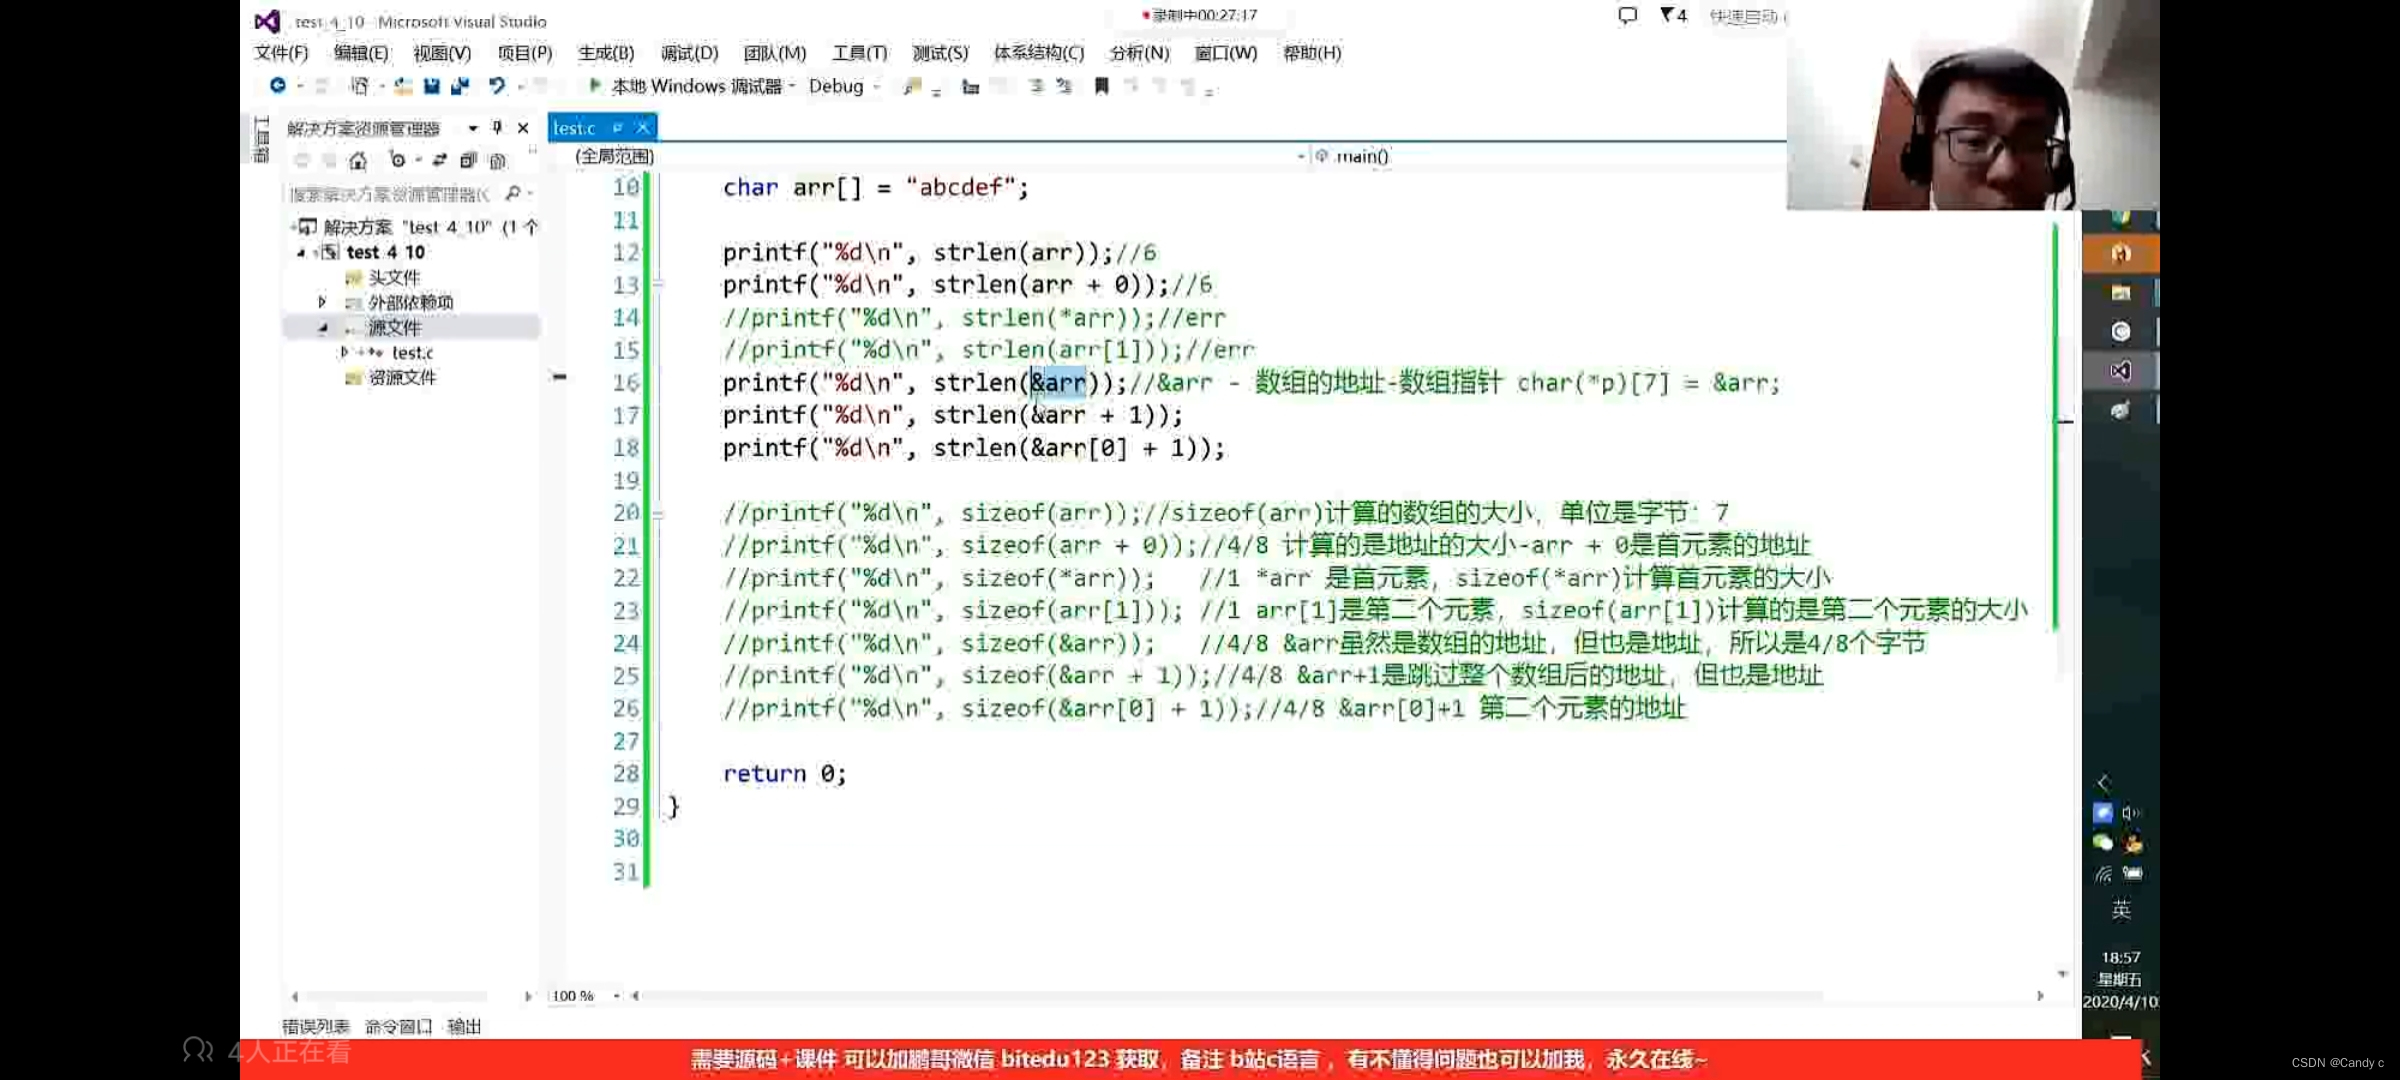
Task: Open the Visual Studio taskbar icon
Action: [2119, 371]
